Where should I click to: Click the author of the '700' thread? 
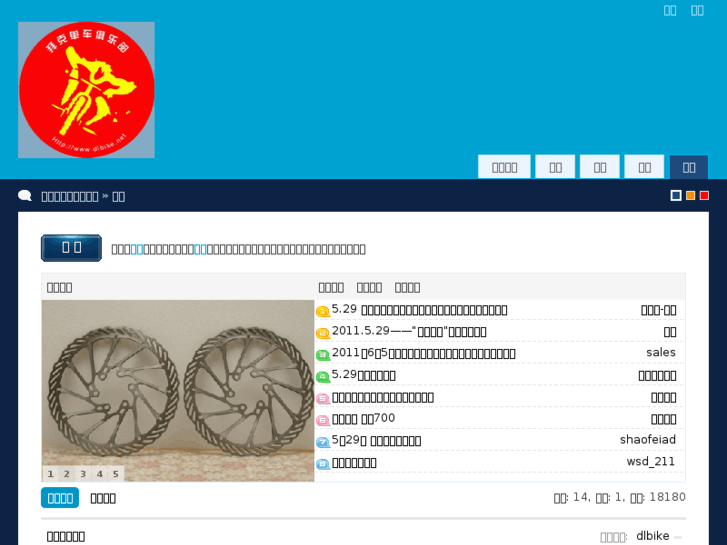click(x=663, y=419)
